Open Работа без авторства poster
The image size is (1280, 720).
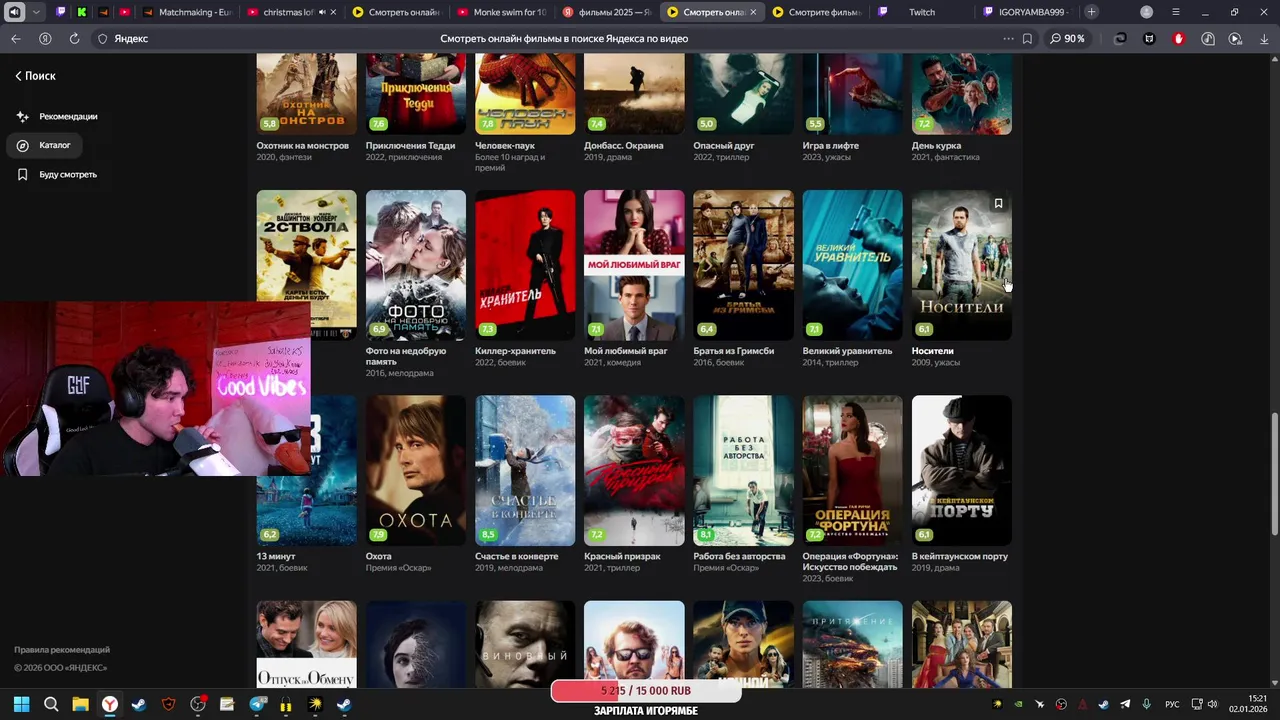pyautogui.click(x=743, y=470)
